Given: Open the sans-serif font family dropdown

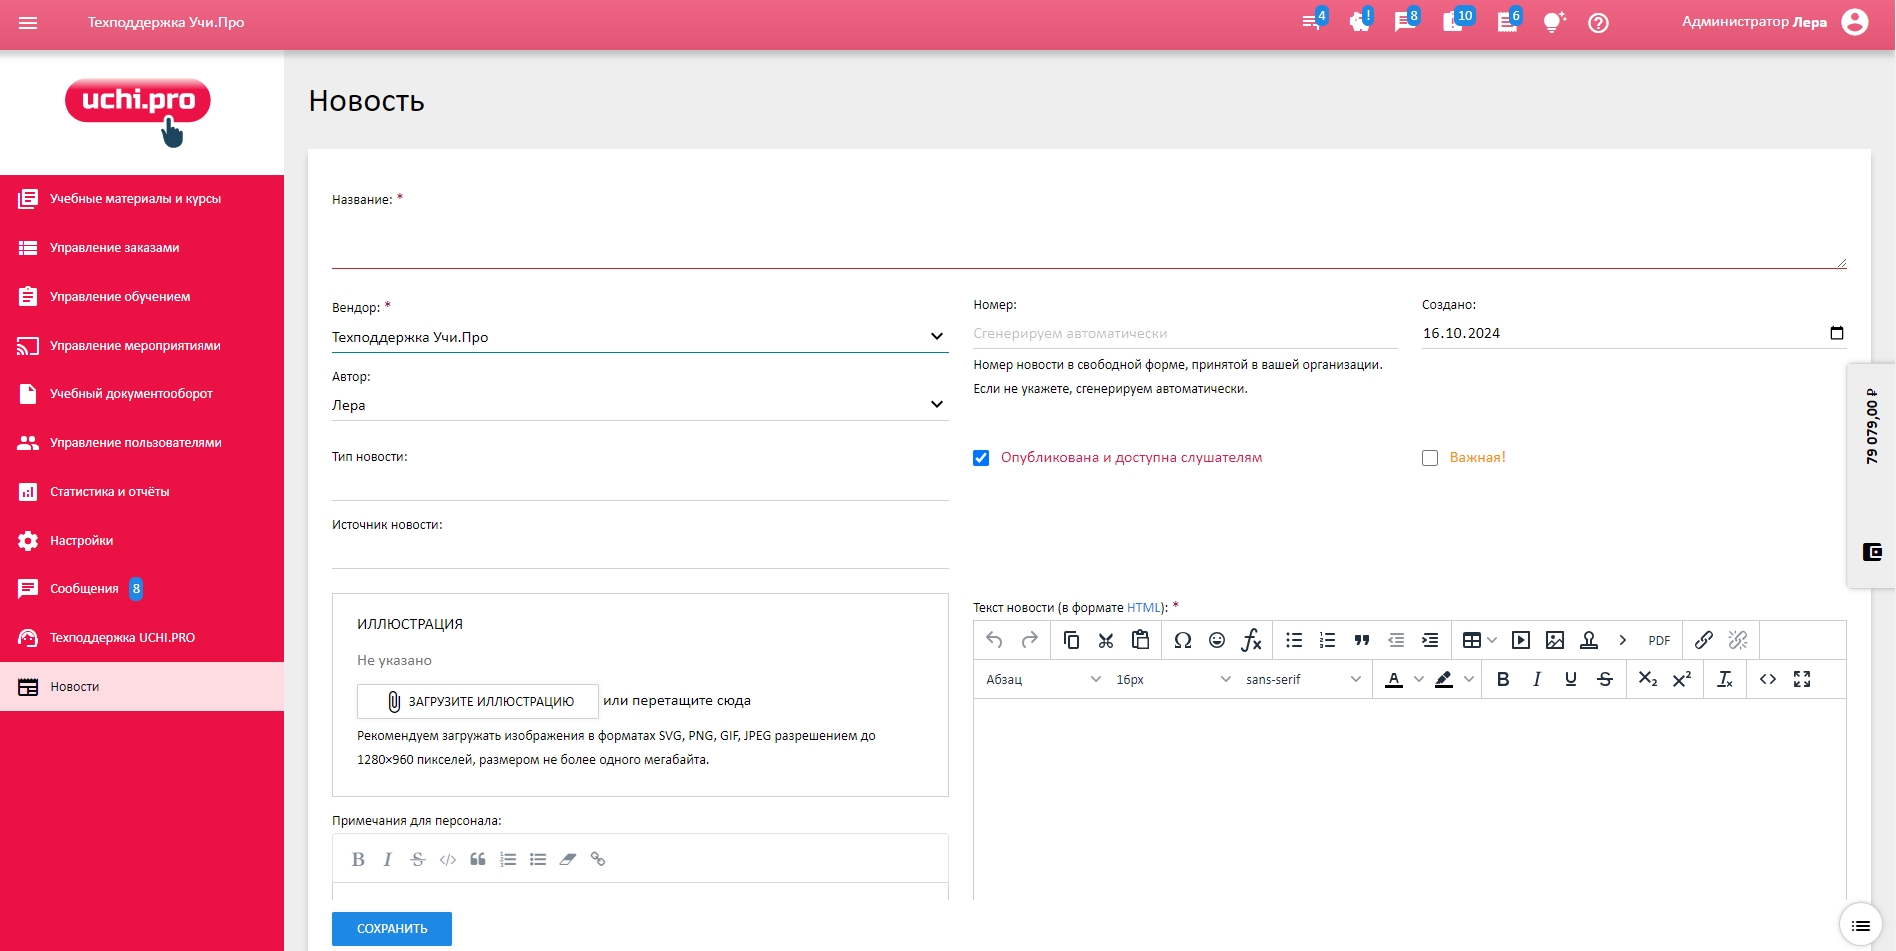Looking at the screenshot, I should tap(1303, 679).
